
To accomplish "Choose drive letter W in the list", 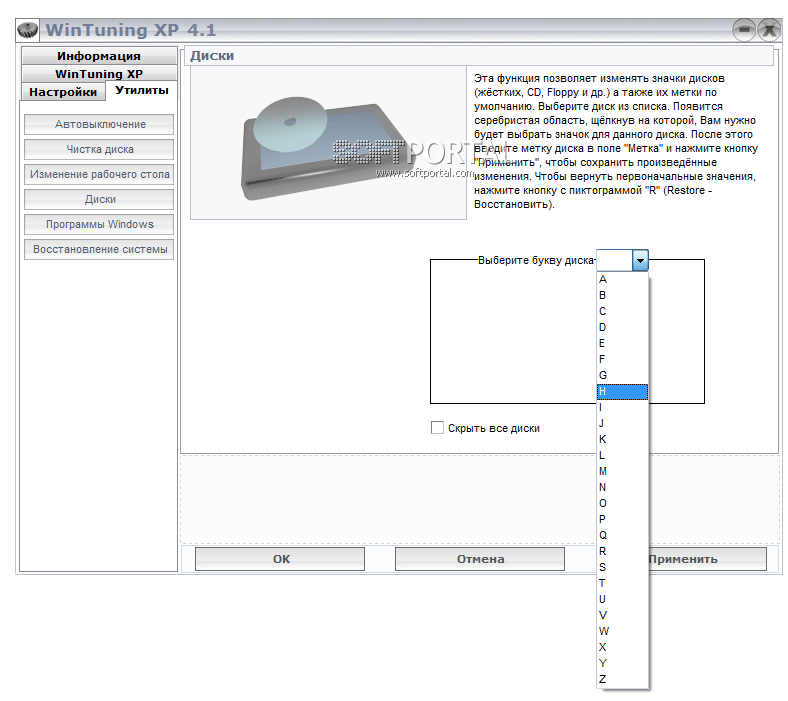I will pos(622,631).
